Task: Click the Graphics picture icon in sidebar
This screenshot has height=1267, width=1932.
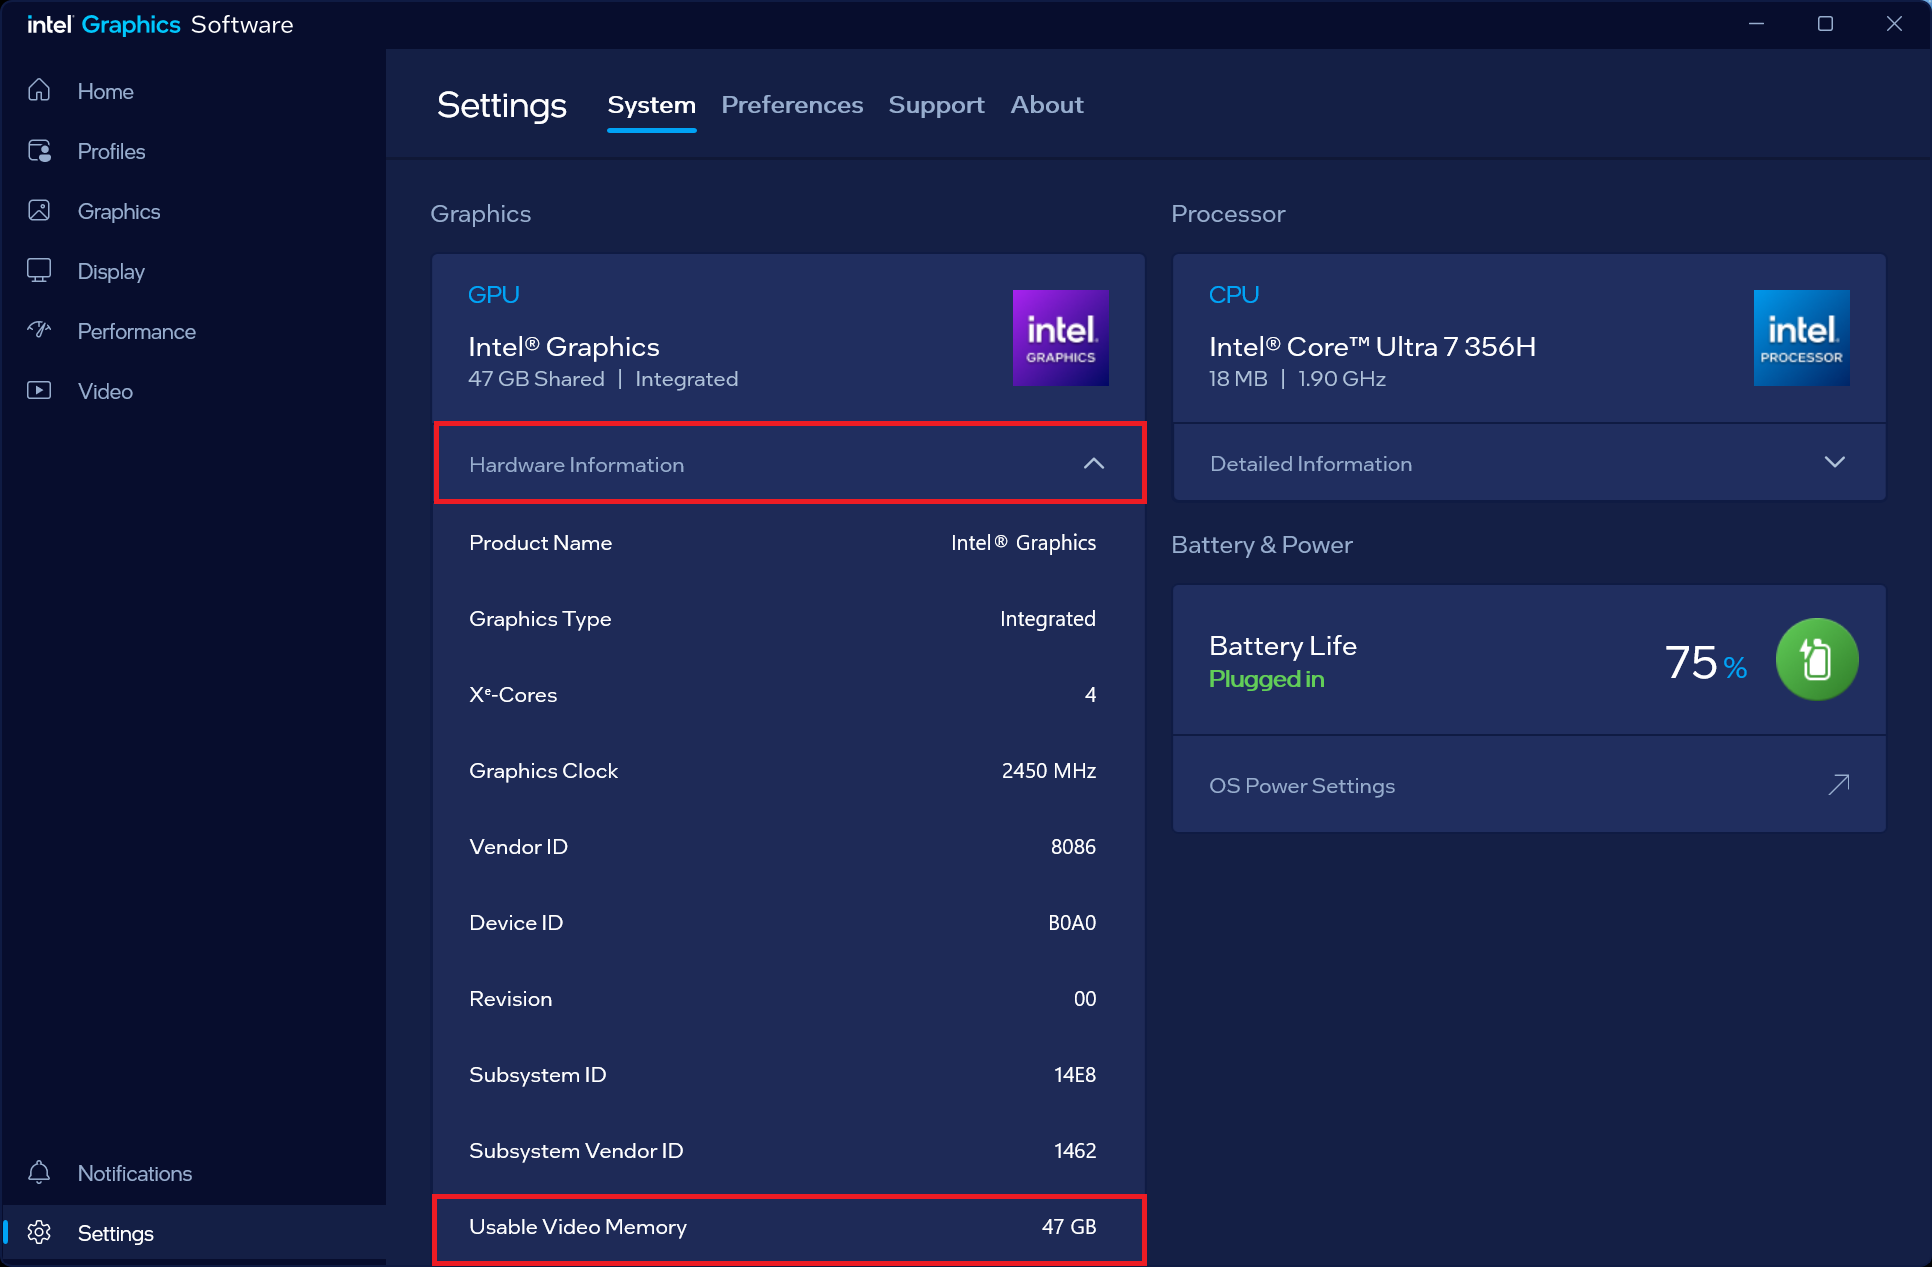Action: coord(39,211)
